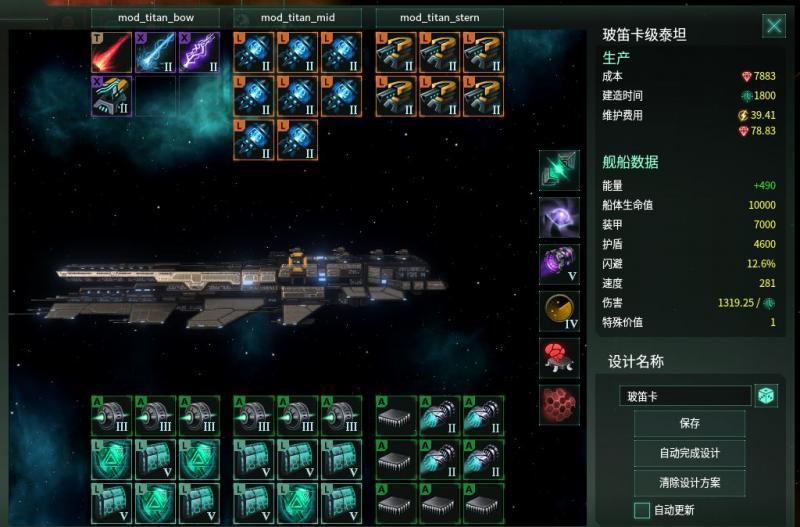Image resolution: width=800 pixels, height=527 pixels.
Task: Click the blue lightning X-slot weapon
Action: click(156, 53)
